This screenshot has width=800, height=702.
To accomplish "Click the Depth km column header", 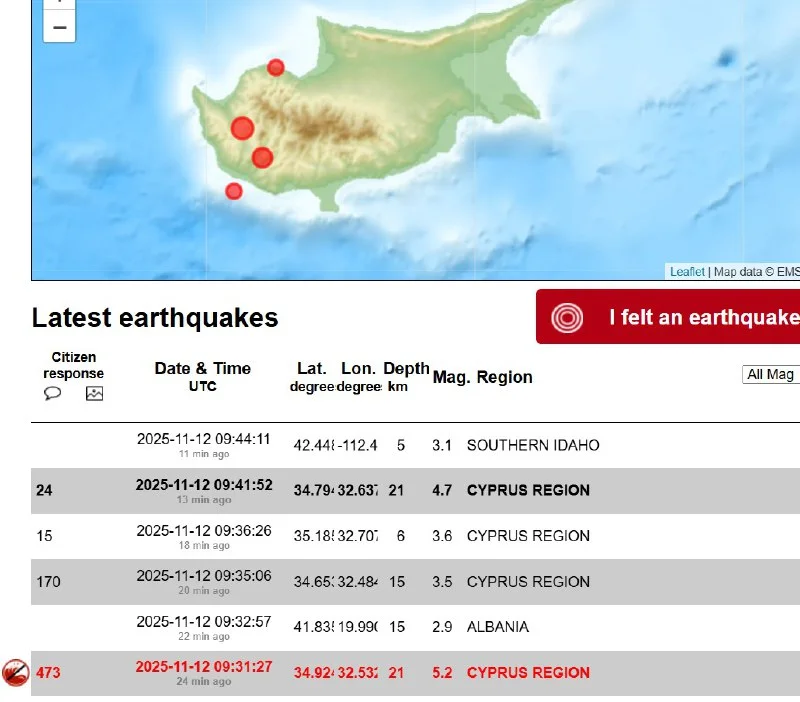I will [405, 376].
